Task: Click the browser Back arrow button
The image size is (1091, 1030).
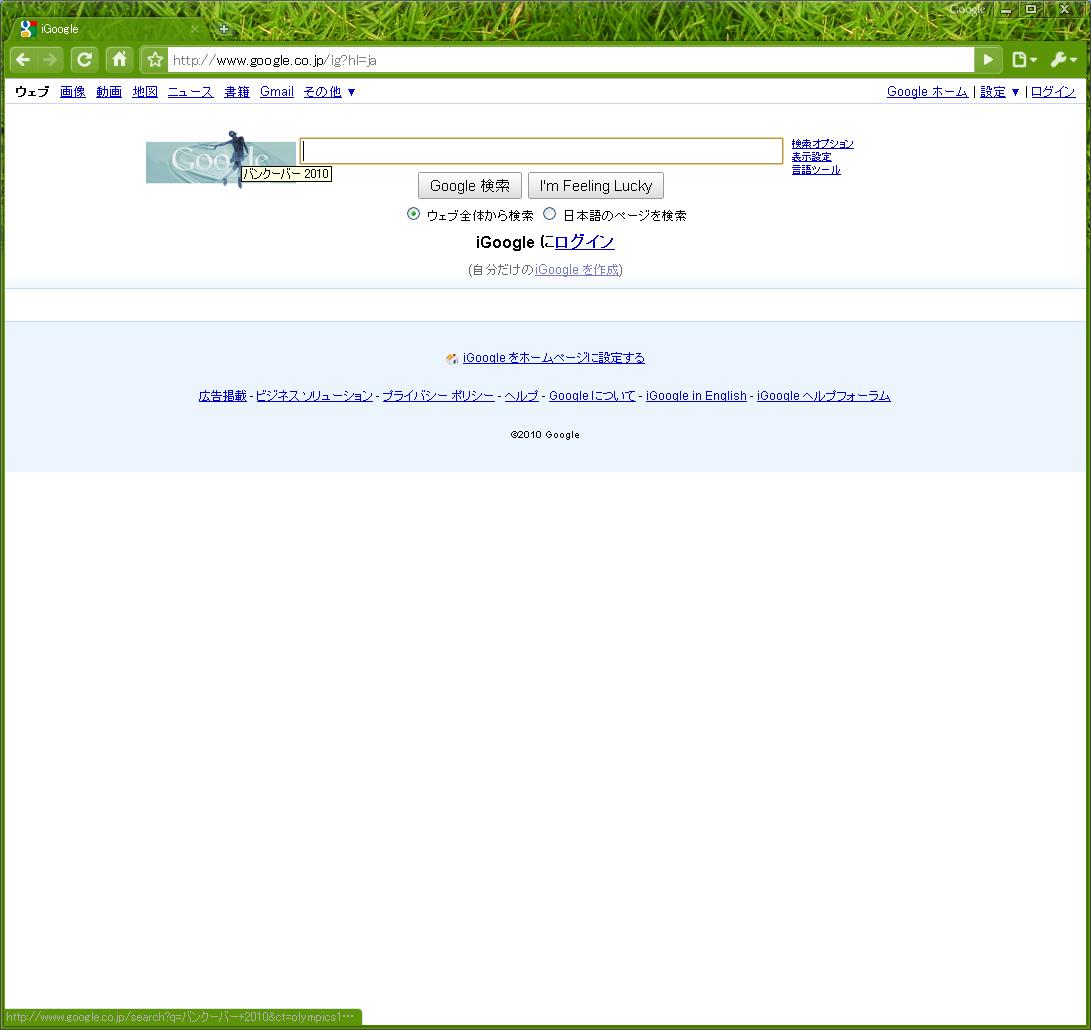Action: coord(23,60)
